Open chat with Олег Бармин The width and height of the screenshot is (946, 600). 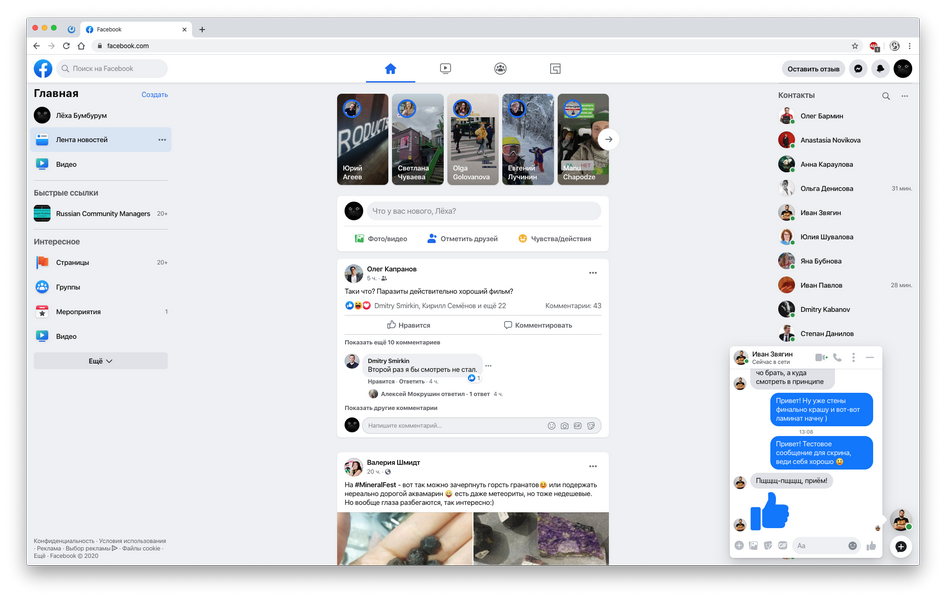click(845, 116)
